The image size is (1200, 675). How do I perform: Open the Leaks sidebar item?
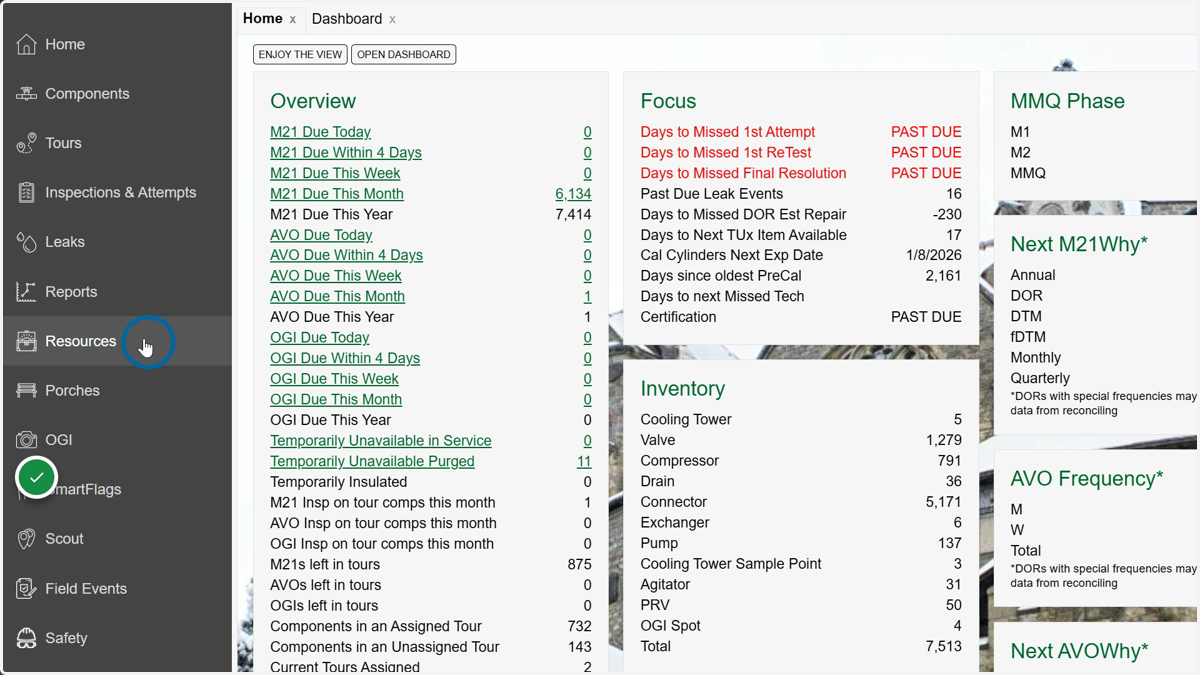click(x=117, y=242)
